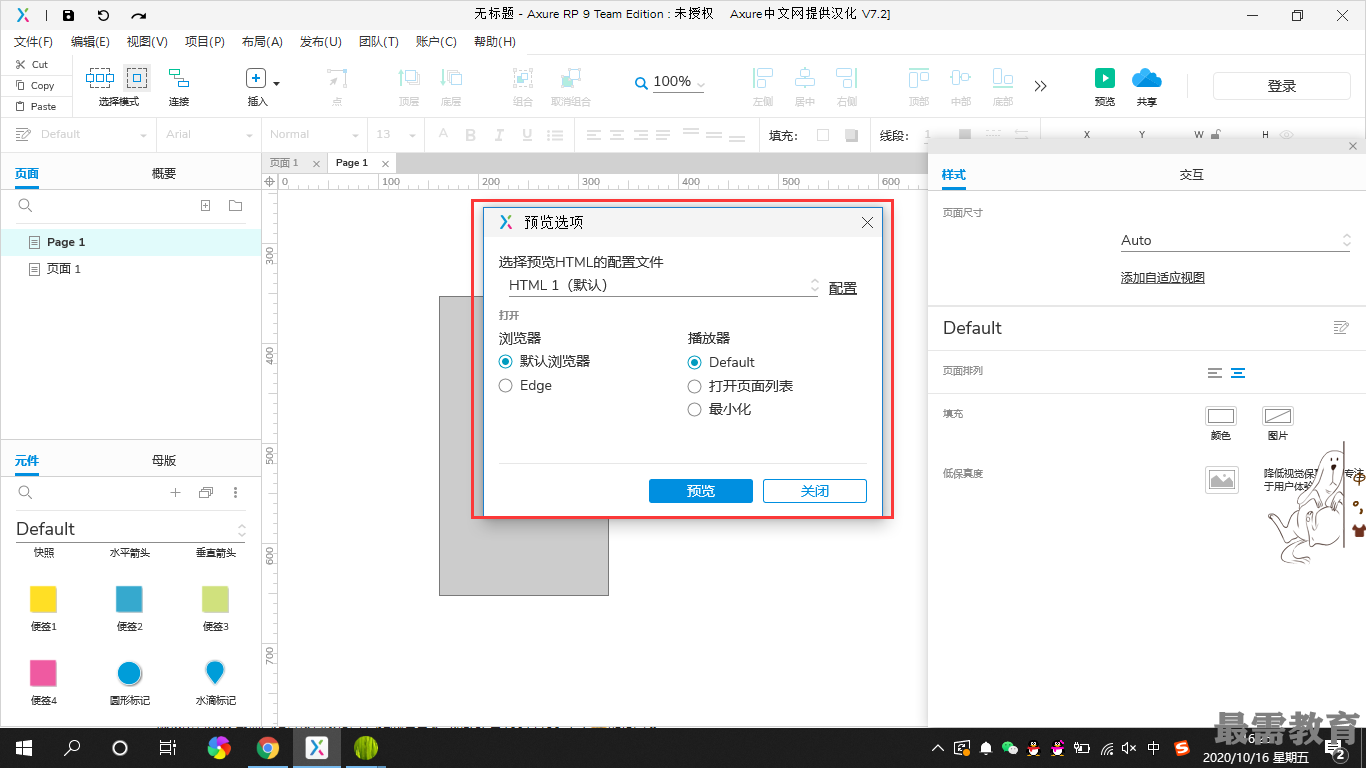Viewport: 1366px width, 768px height.
Task: Expand the 插入 dropdown arrow
Action: pyautogui.click(x=277, y=84)
